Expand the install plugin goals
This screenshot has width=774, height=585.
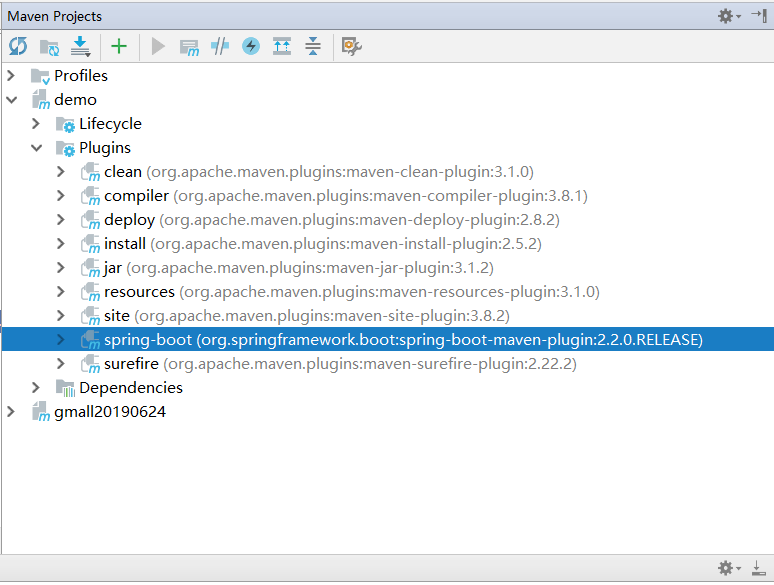[x=61, y=243]
